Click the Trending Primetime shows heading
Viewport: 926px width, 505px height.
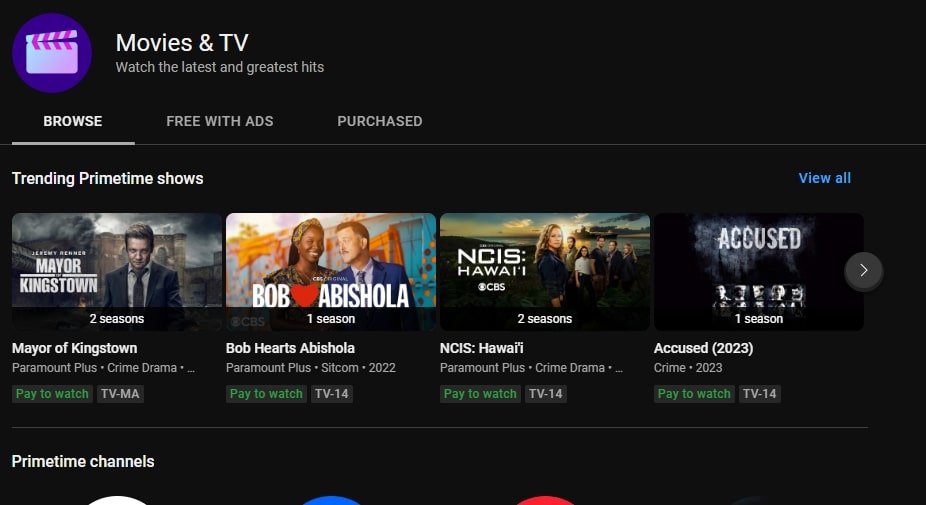pyautogui.click(x=107, y=178)
